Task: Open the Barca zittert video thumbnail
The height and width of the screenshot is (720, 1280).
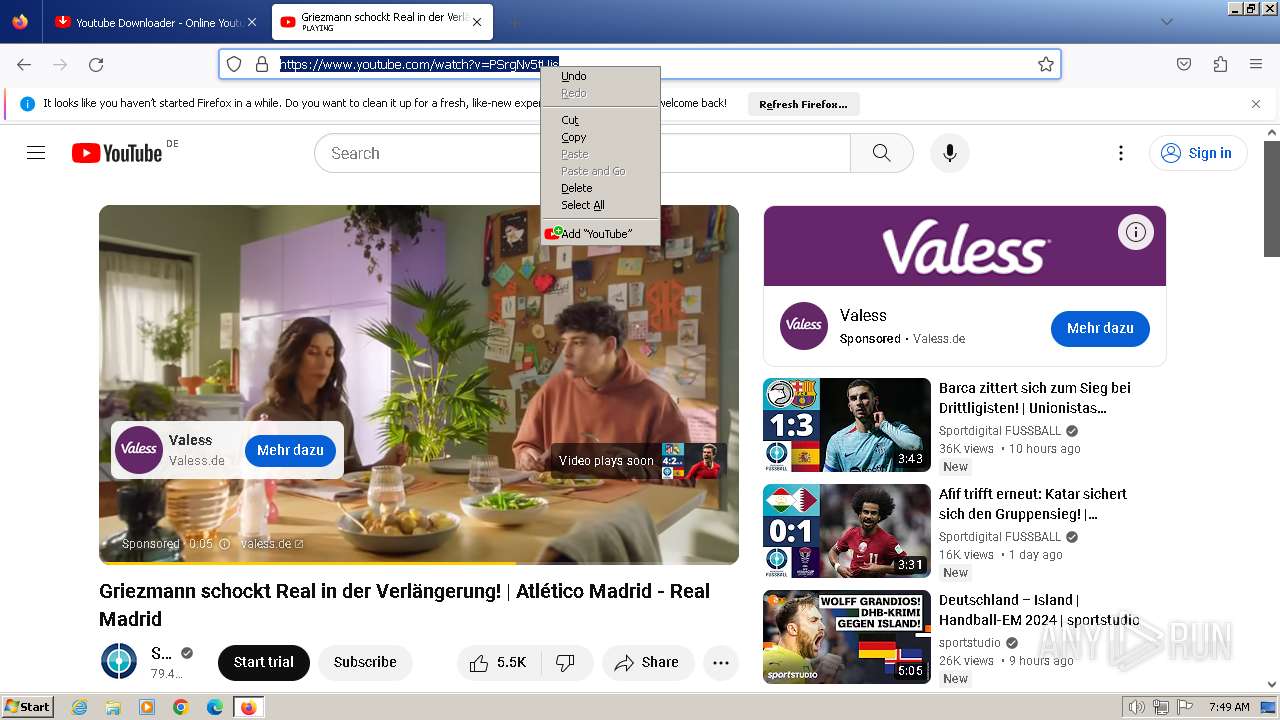Action: (847, 425)
